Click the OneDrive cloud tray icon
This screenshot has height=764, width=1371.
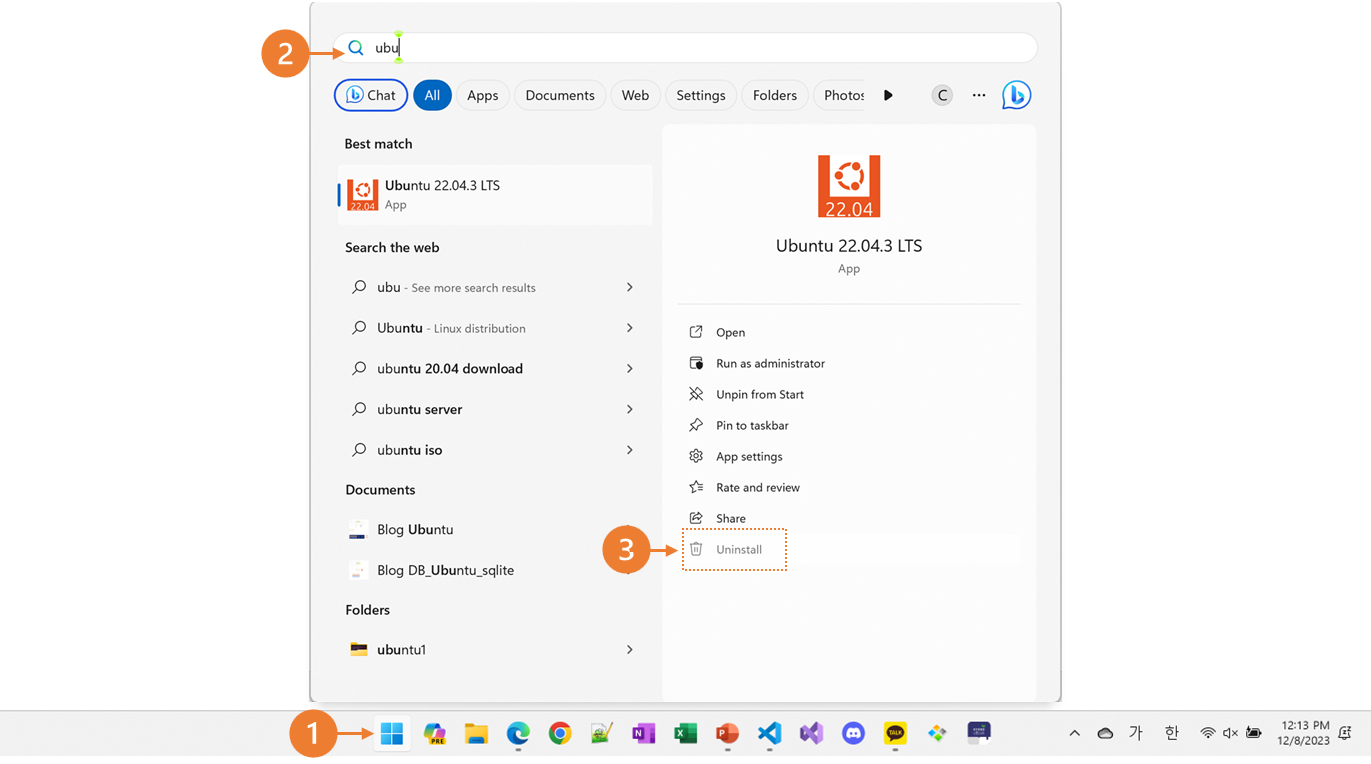1105,733
